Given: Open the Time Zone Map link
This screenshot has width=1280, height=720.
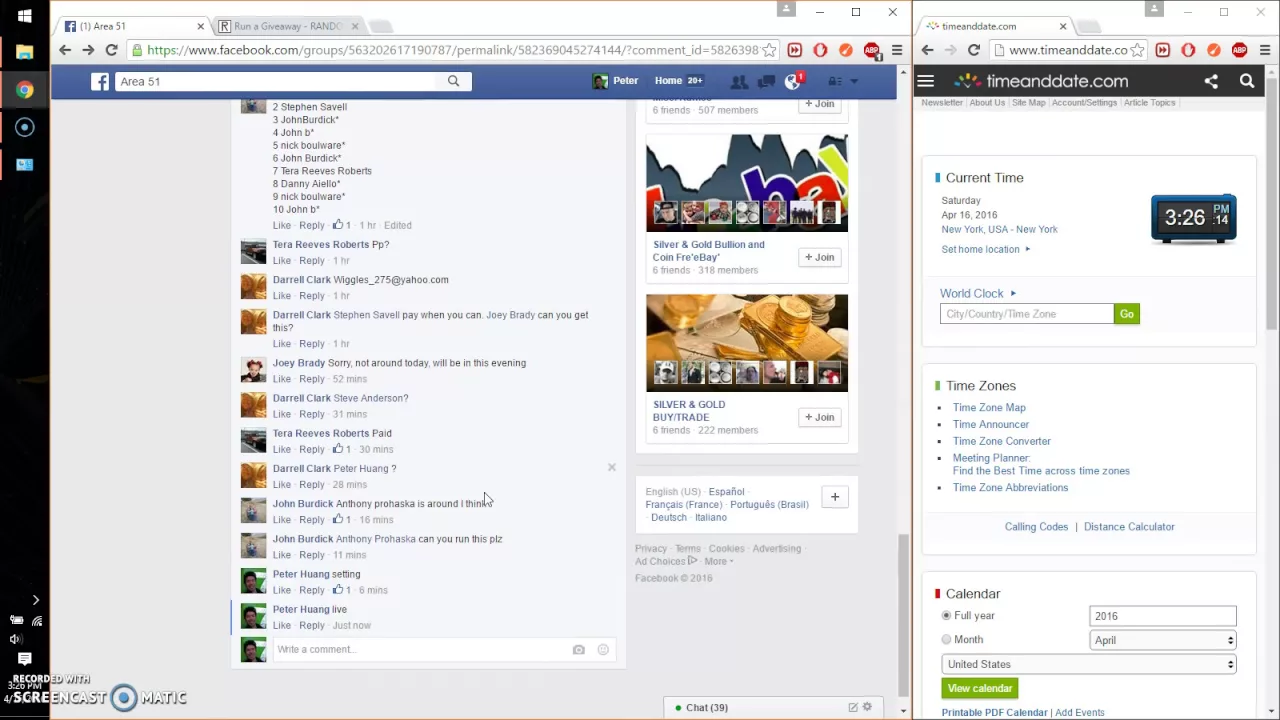Looking at the screenshot, I should 989,408.
